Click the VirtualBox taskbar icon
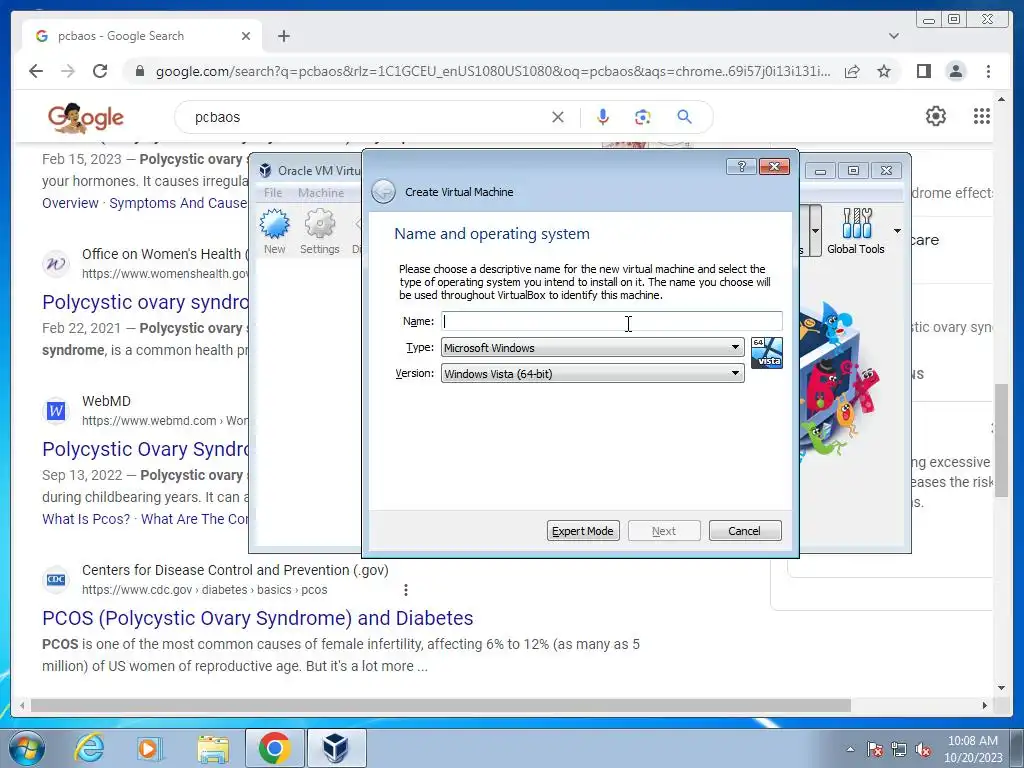The height and width of the screenshot is (768, 1024). (336, 748)
